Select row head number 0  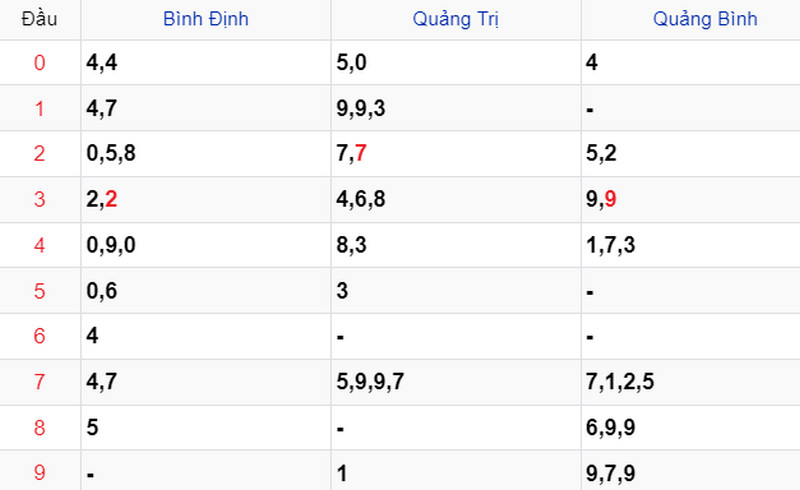point(39,63)
